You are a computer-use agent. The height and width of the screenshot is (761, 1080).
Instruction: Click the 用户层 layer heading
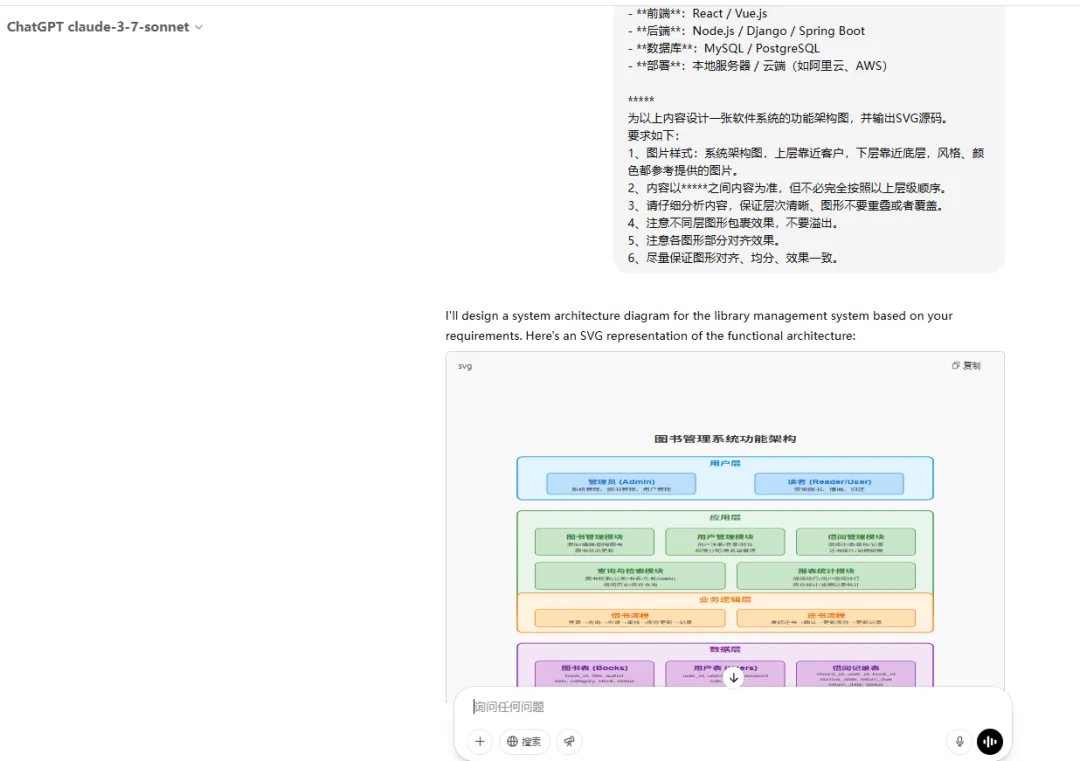[725, 463]
